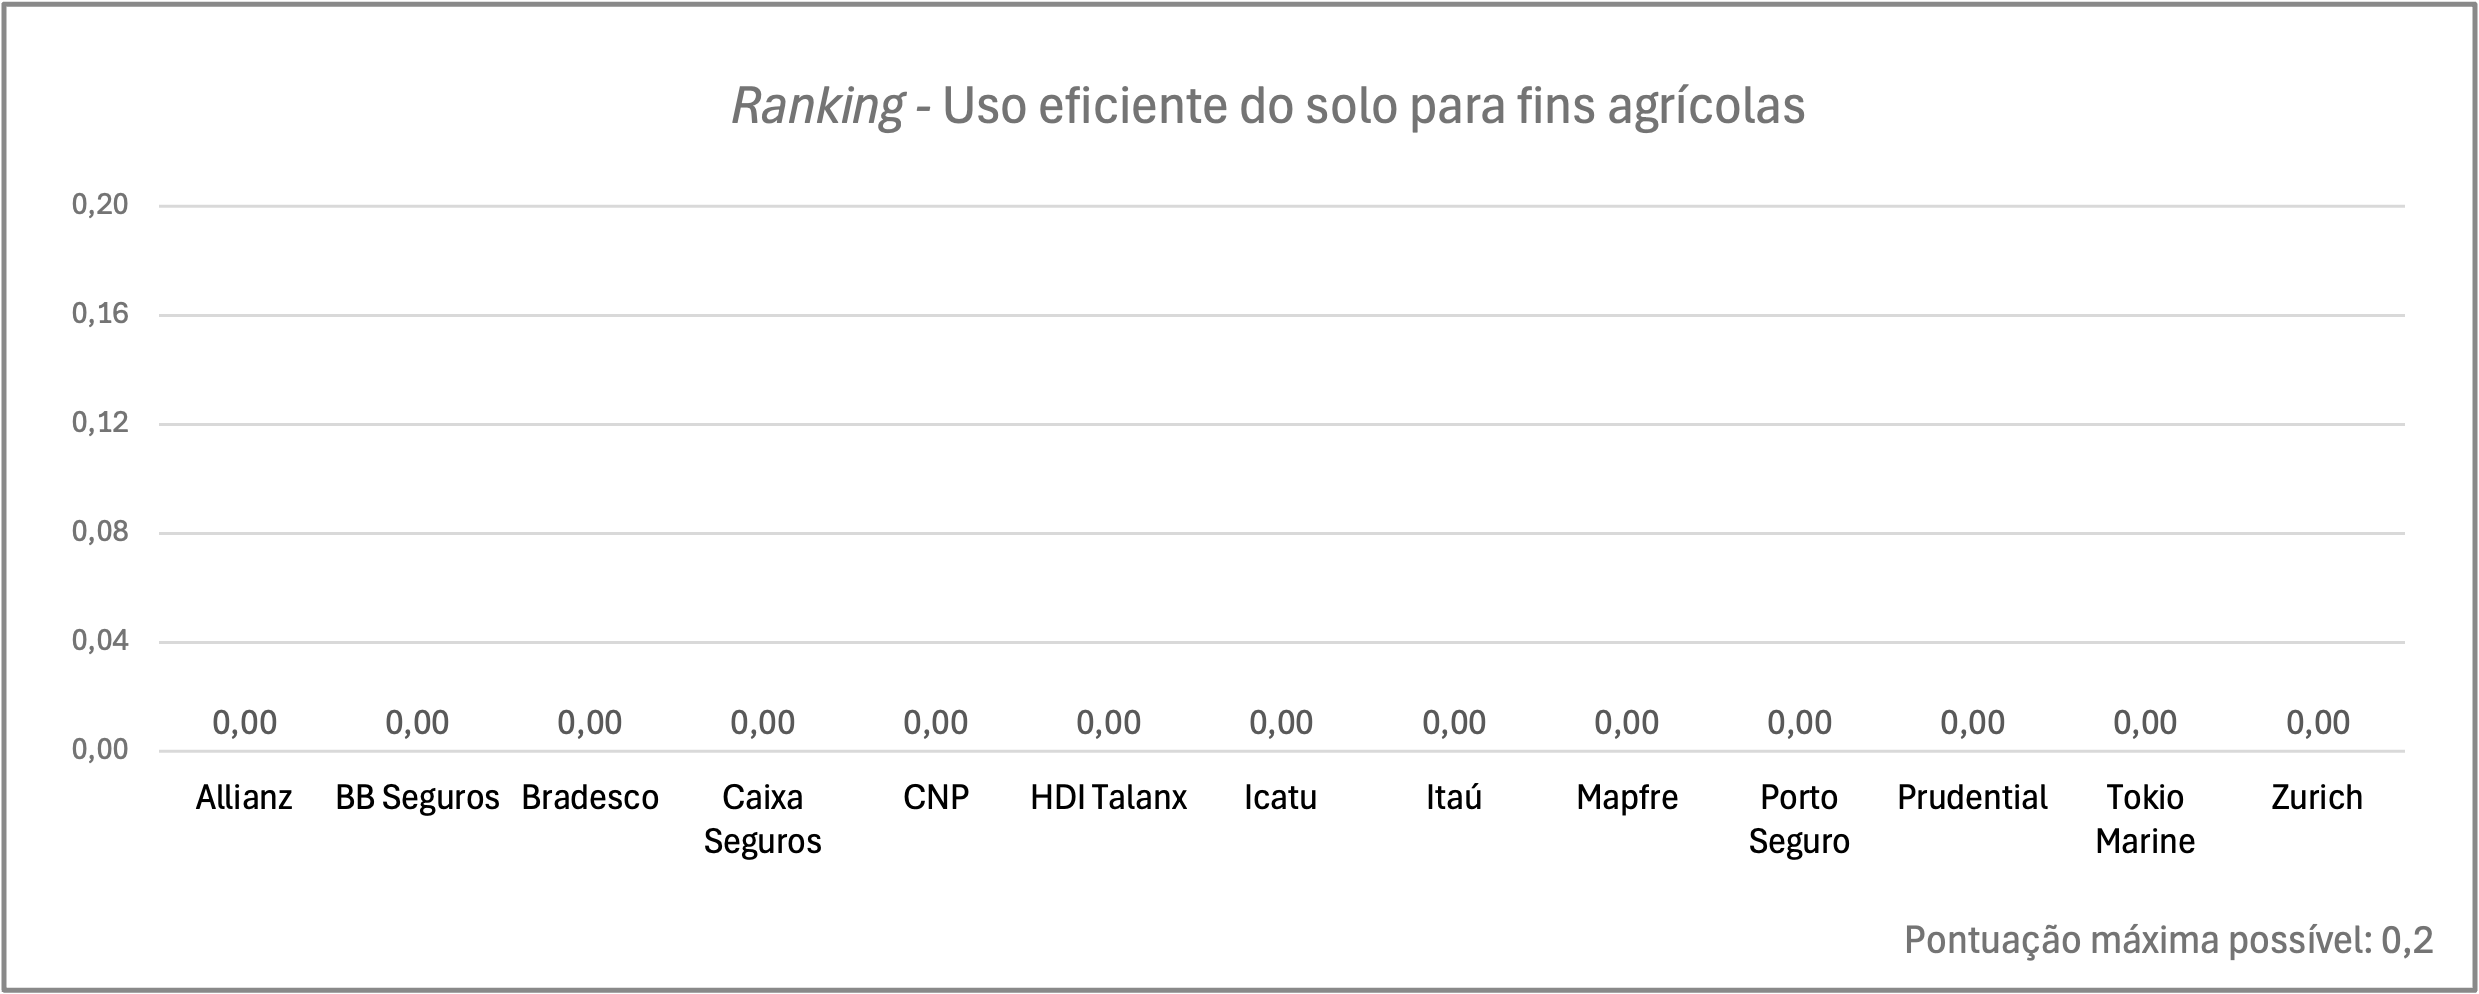This screenshot has width=2479, height=994.
Task: Click the Prudential category label
Action: (x=1972, y=797)
